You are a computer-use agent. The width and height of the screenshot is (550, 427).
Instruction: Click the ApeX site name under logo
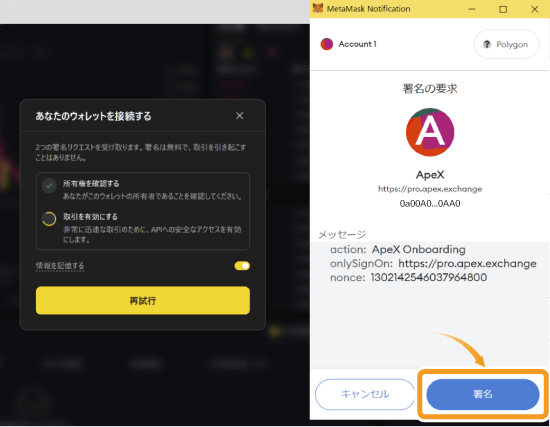[x=430, y=175]
